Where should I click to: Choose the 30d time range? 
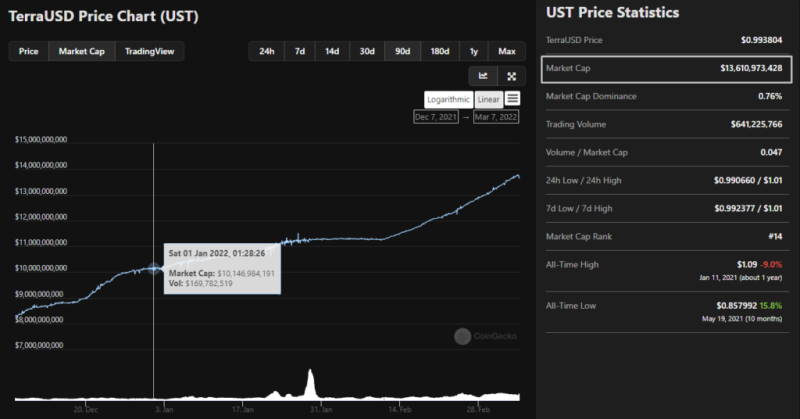pos(367,51)
